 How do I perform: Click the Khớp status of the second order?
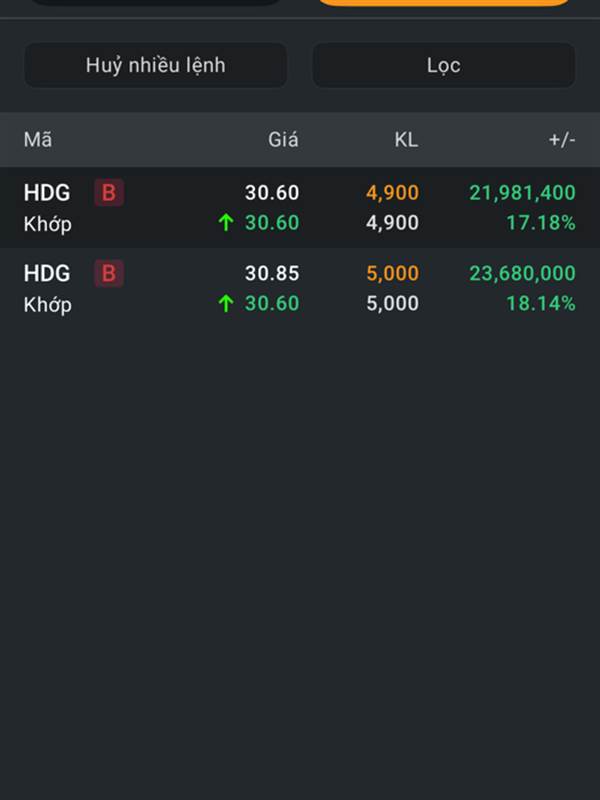click(48, 304)
